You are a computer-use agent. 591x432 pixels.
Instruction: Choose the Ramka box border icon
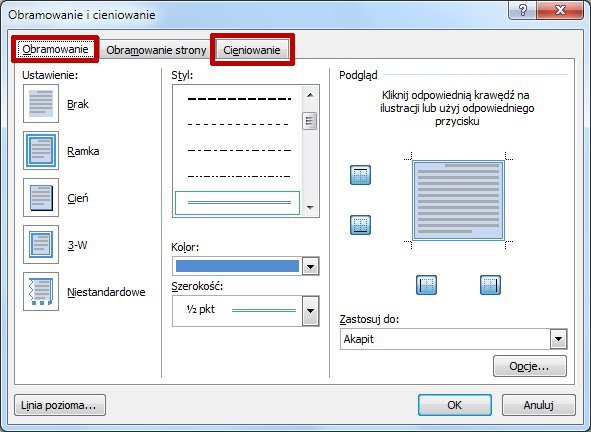click(x=41, y=150)
